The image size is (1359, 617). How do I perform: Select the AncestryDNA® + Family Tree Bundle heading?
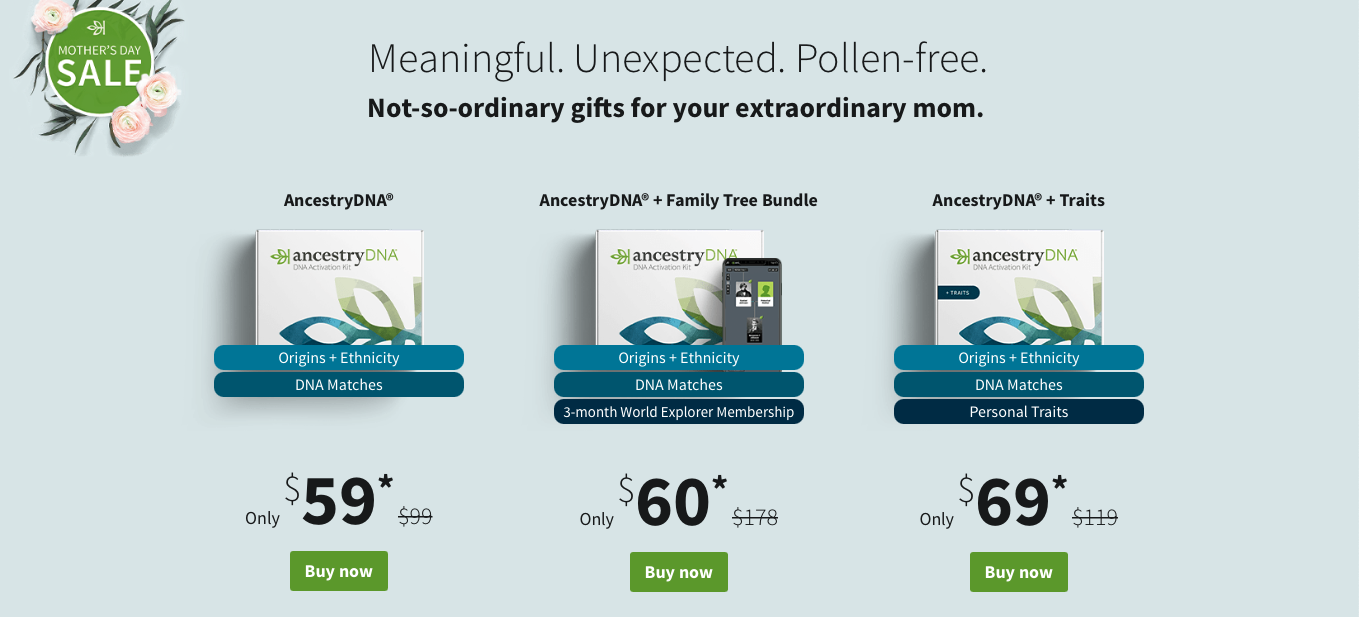pyautogui.click(x=678, y=200)
